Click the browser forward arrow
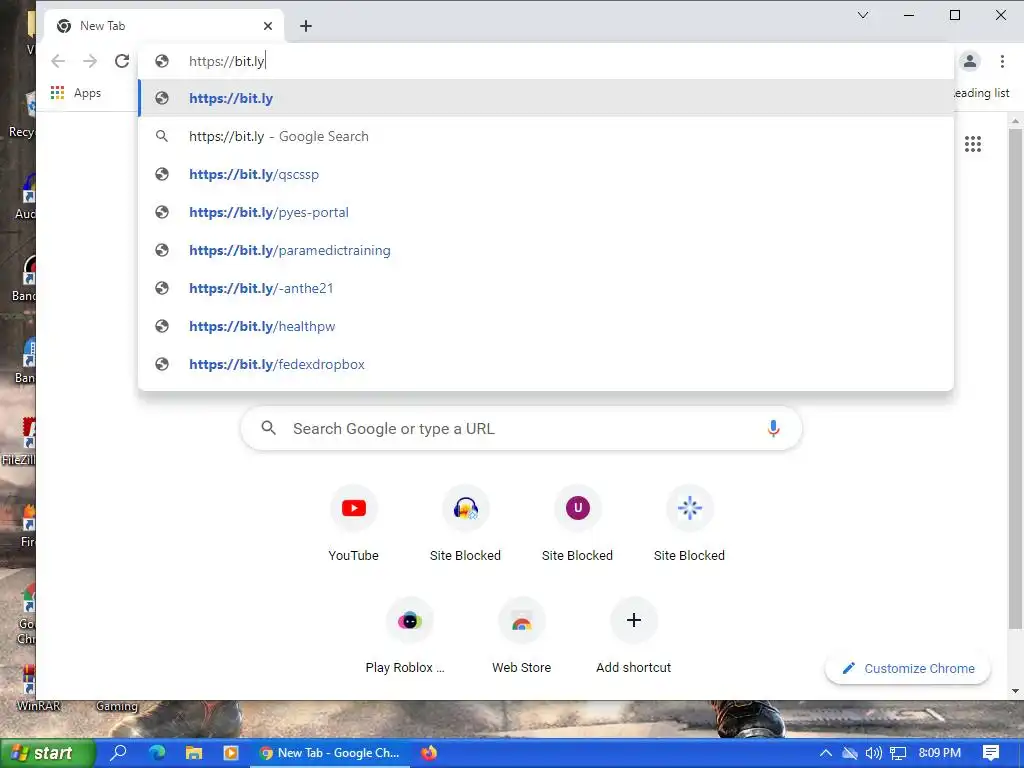1024x768 pixels. 90,61
